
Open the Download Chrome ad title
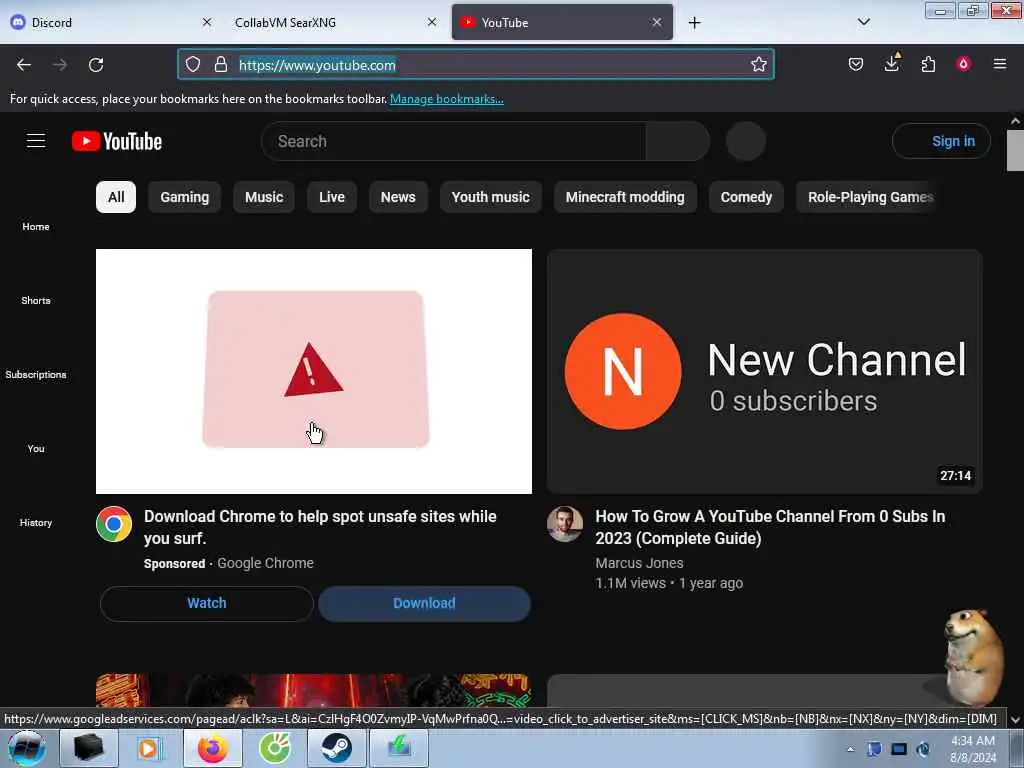(x=320, y=527)
